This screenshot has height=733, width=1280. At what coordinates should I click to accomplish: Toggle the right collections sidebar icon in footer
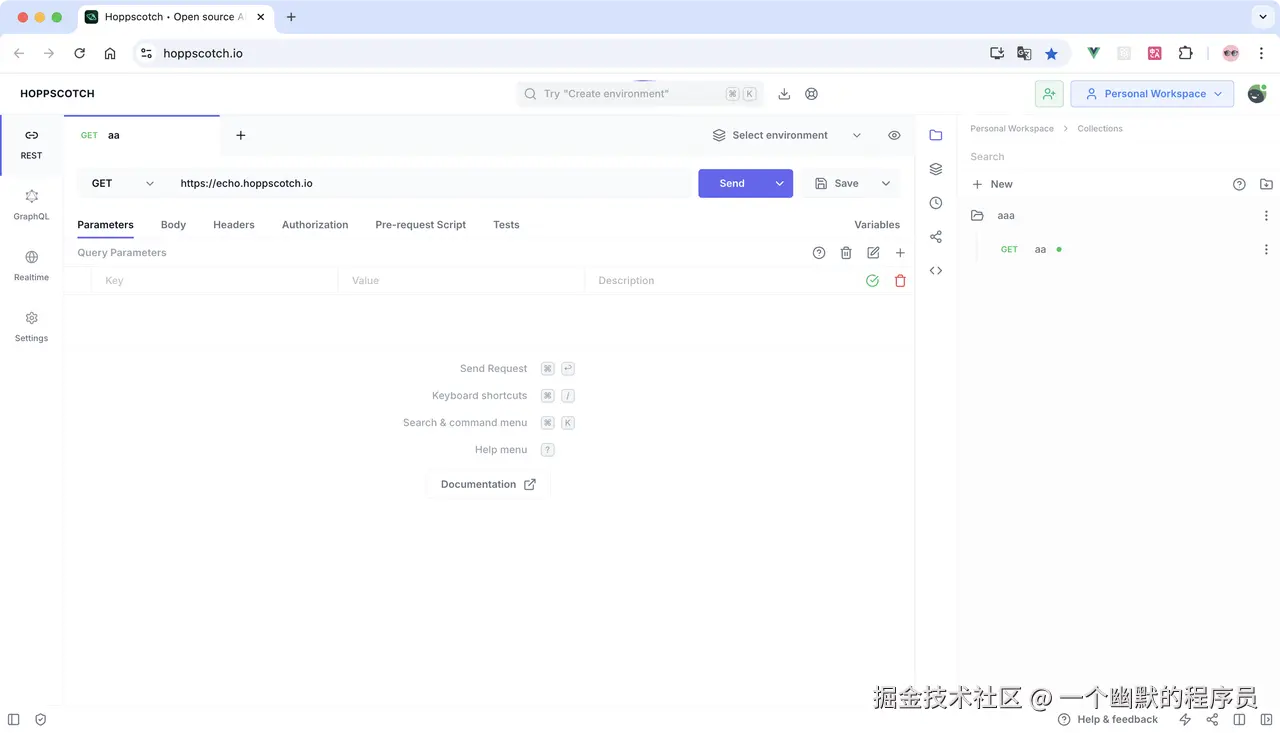pos(1266,719)
